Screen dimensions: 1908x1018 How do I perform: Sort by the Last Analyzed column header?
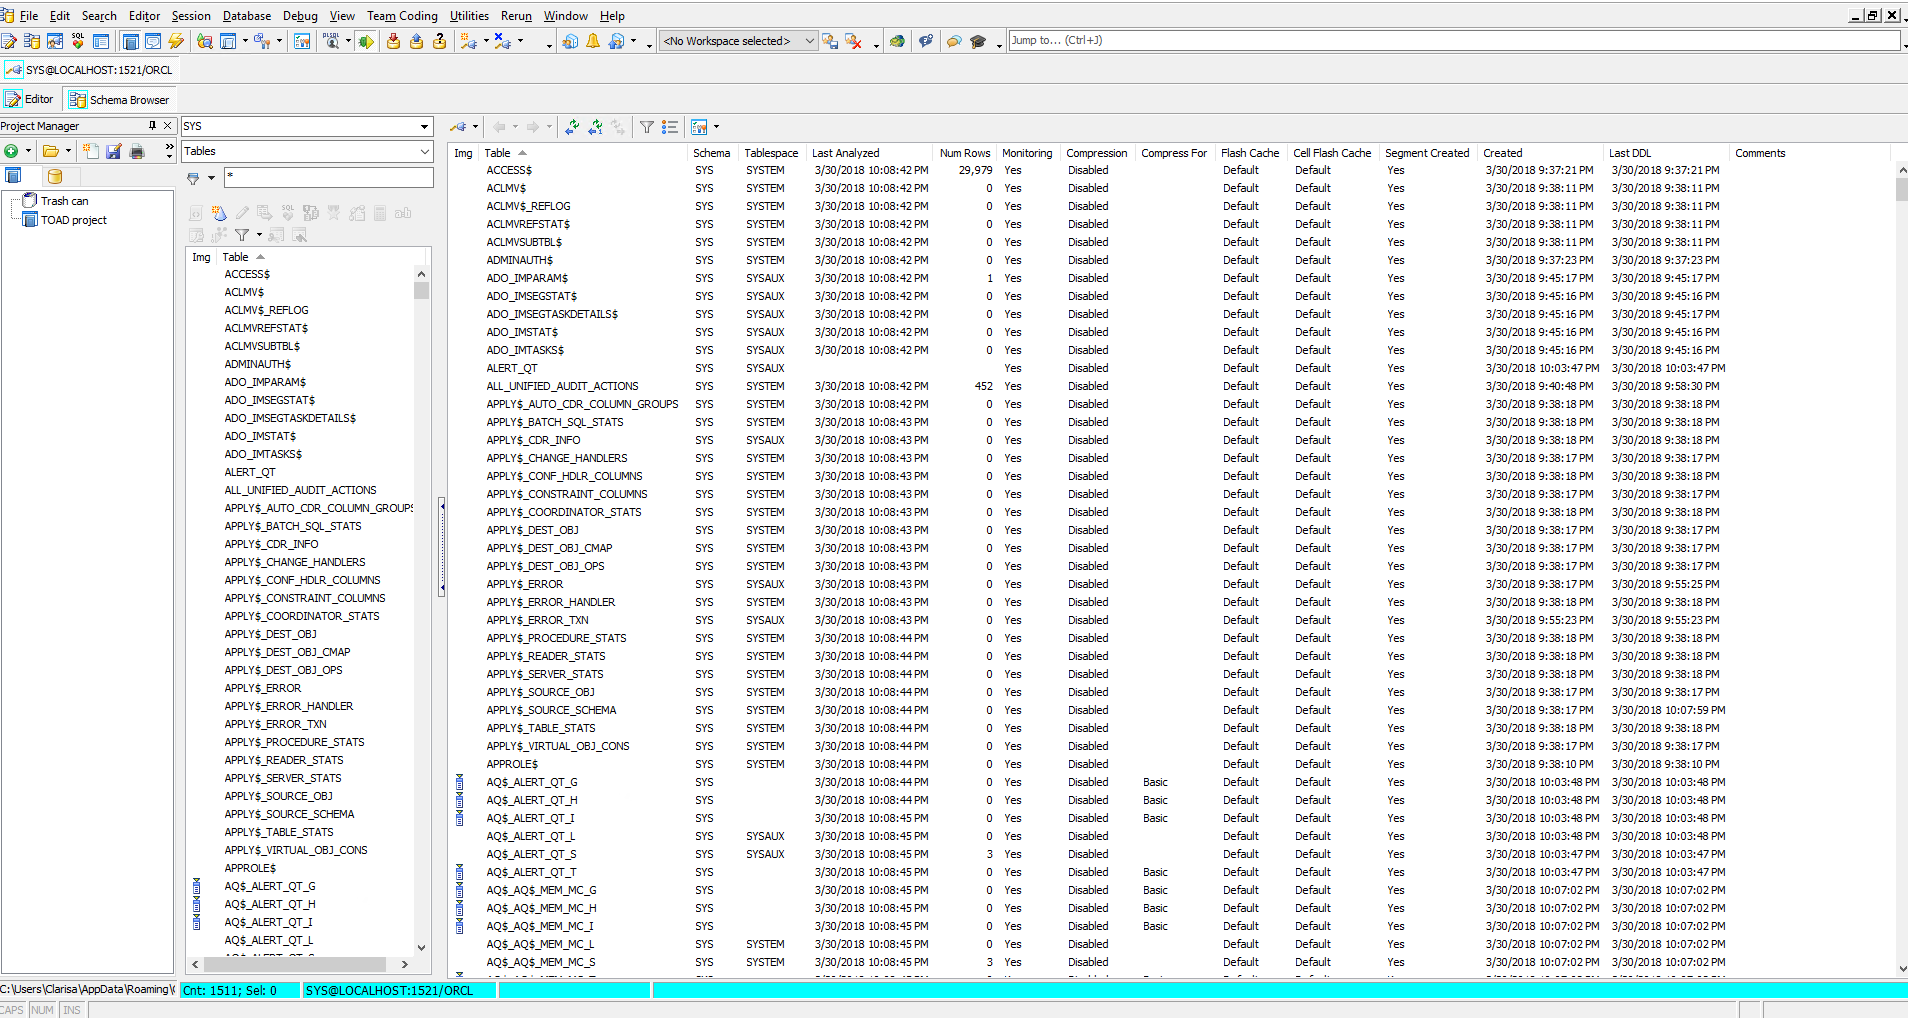846,153
